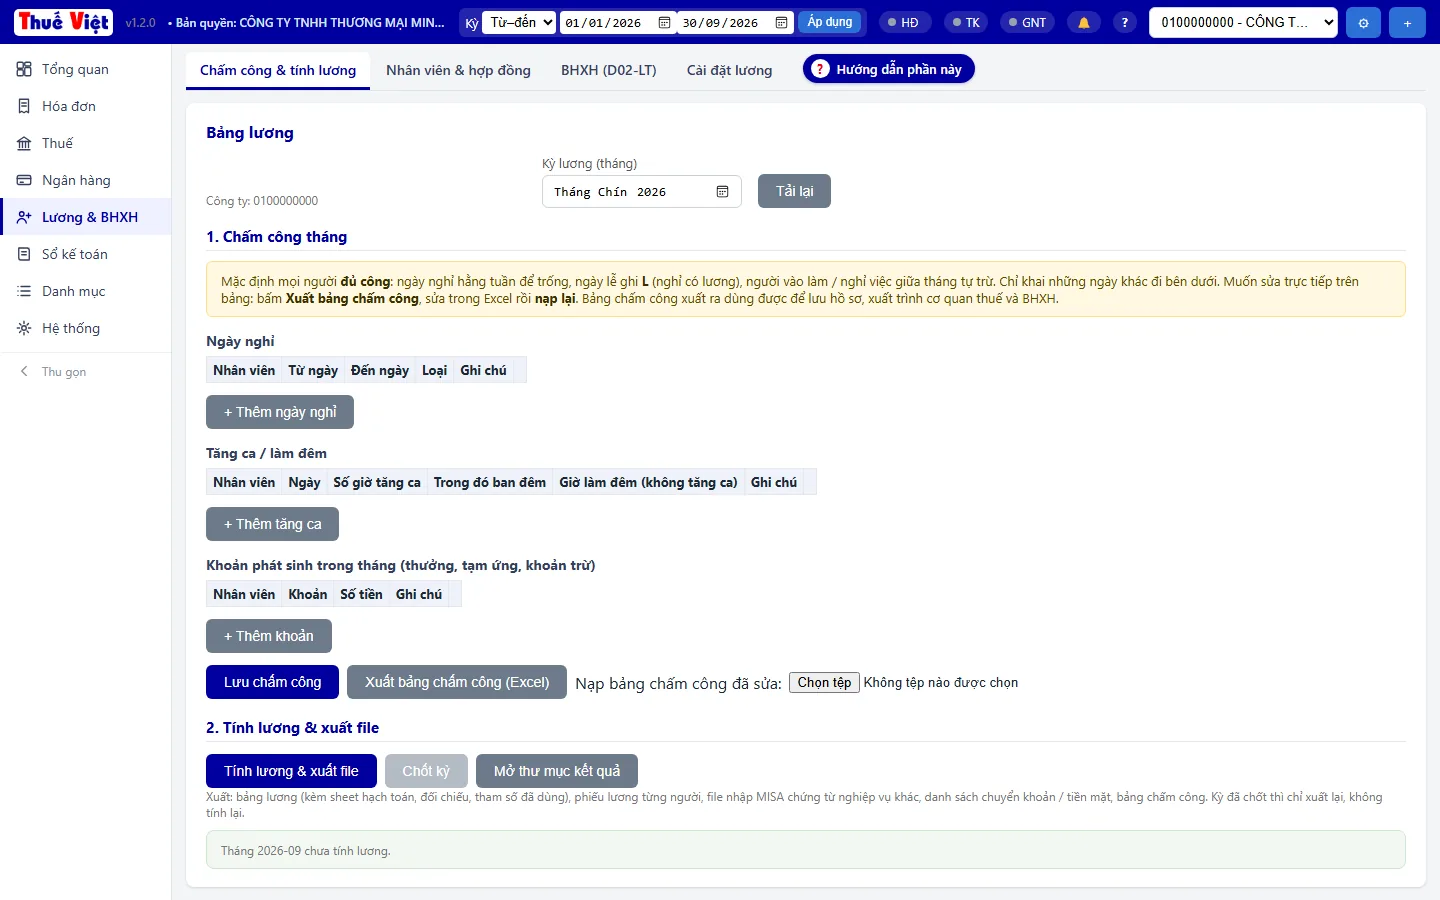This screenshot has height=900, width=1440.
Task: Open calendar picker for end date 30/09/2026
Action: (781, 22)
